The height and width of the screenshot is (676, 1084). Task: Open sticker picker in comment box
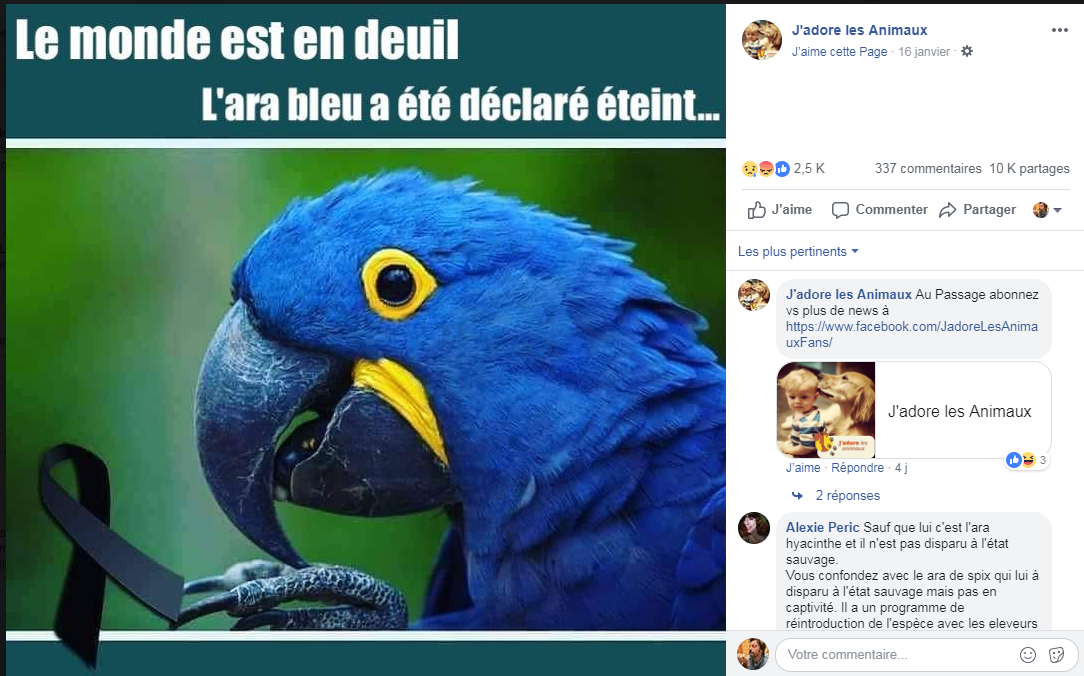1056,655
